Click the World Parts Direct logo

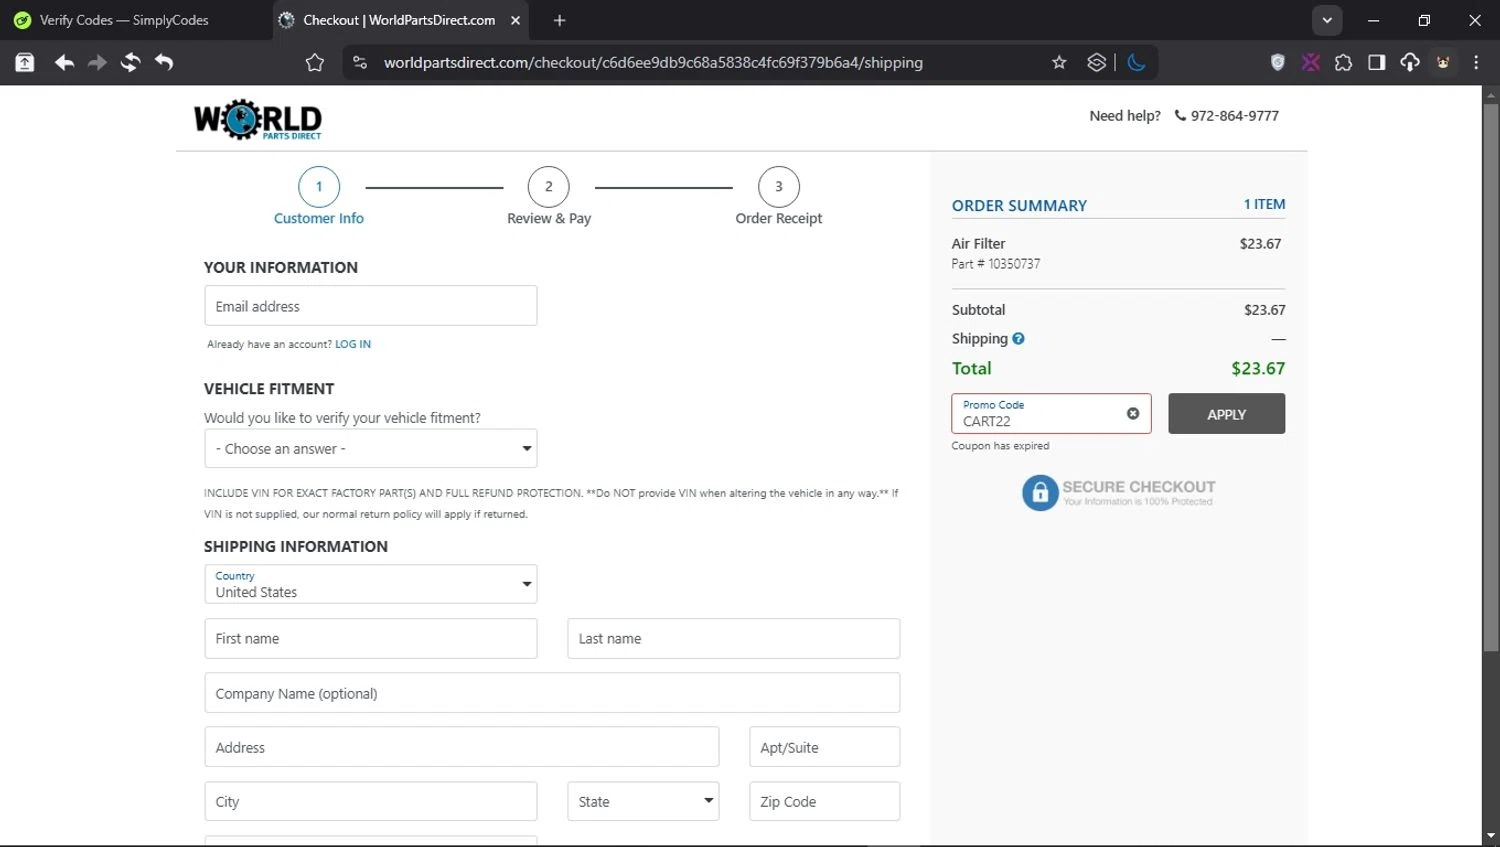(258, 119)
